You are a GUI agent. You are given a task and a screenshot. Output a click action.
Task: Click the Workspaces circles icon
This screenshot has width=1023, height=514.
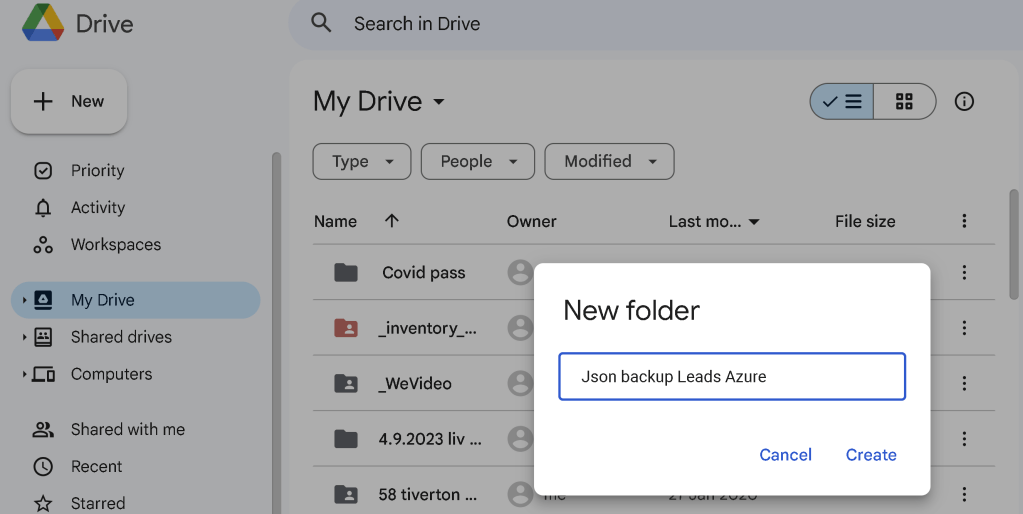pos(43,245)
